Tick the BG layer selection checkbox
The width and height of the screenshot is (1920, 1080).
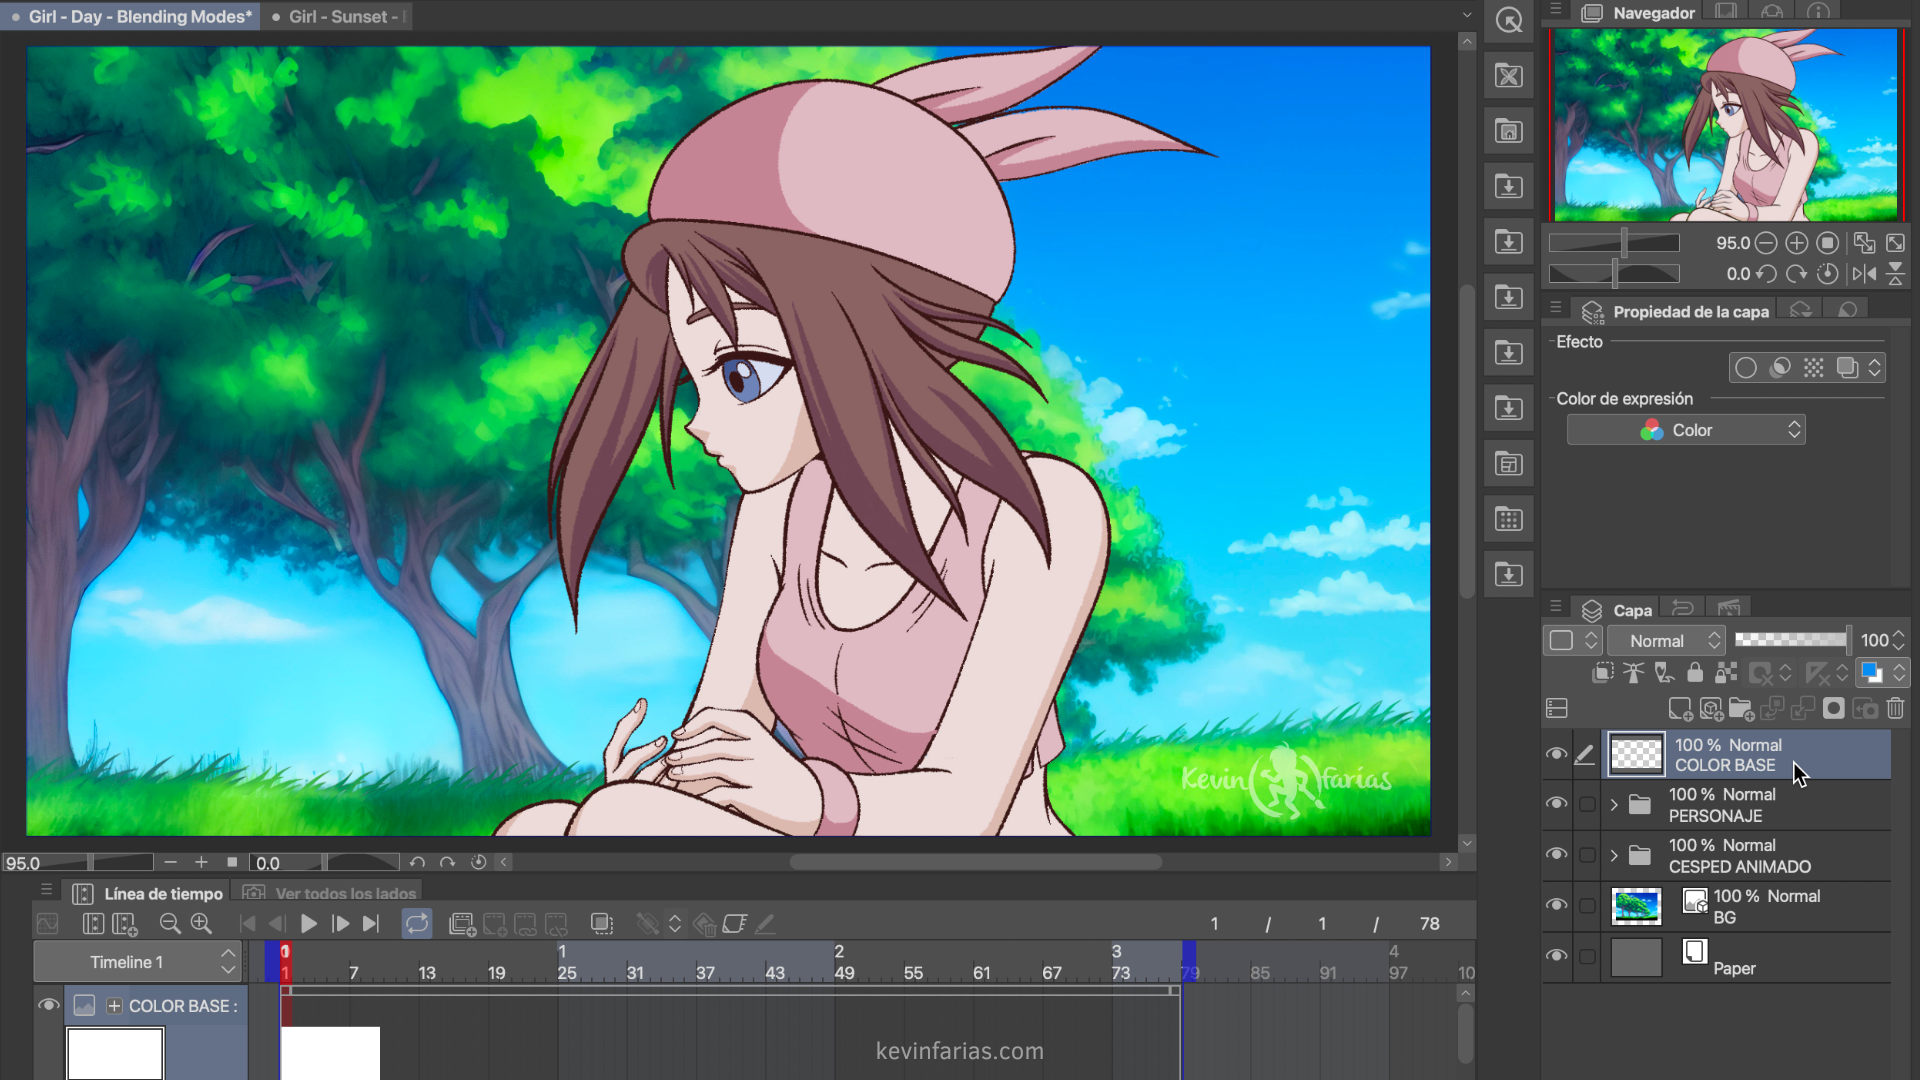[x=1587, y=906]
